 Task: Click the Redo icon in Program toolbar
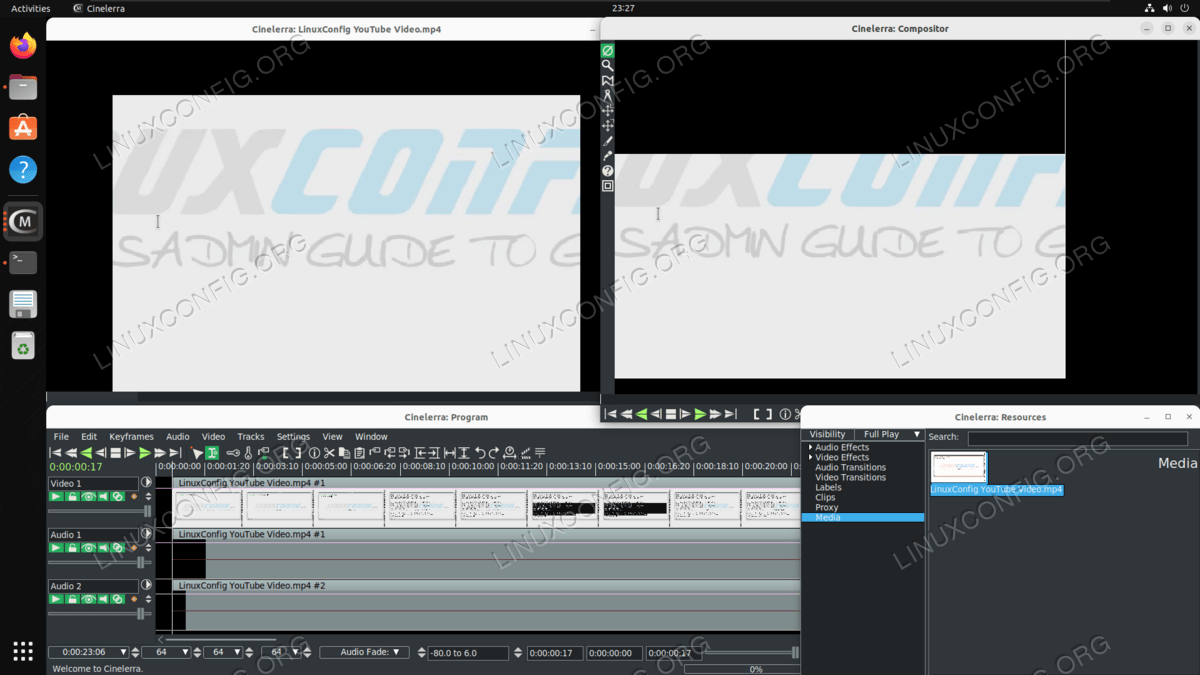(493, 453)
